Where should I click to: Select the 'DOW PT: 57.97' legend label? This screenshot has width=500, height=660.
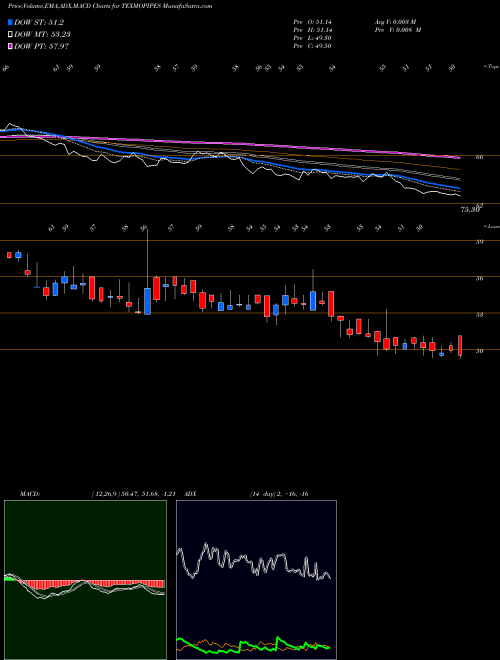click(x=42, y=46)
